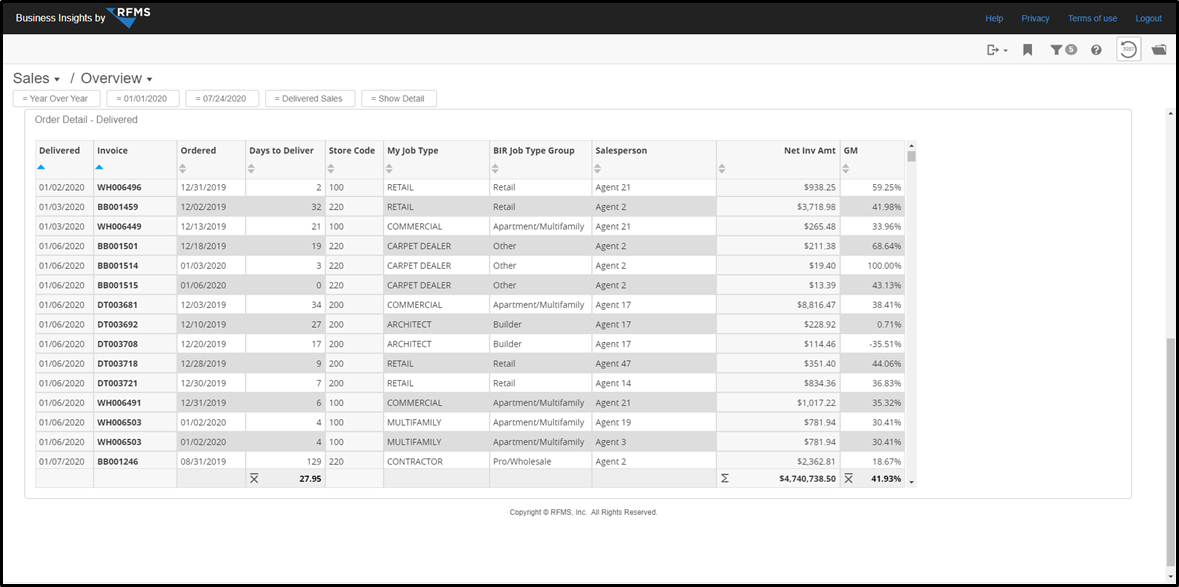Open the export menu icon
Image resolution: width=1179 pixels, height=587 pixels.
(997, 50)
